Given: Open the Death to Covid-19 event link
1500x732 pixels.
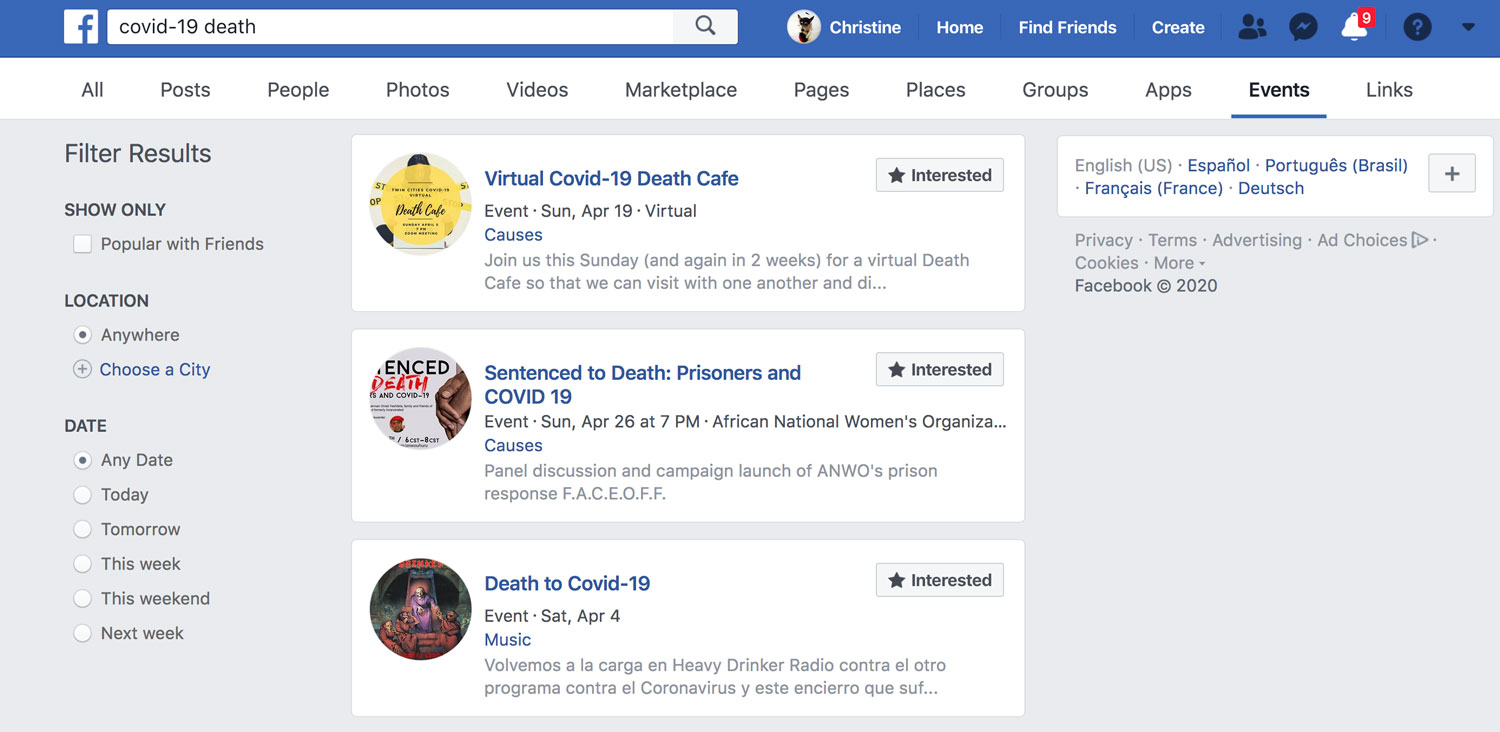Looking at the screenshot, I should coord(567,583).
